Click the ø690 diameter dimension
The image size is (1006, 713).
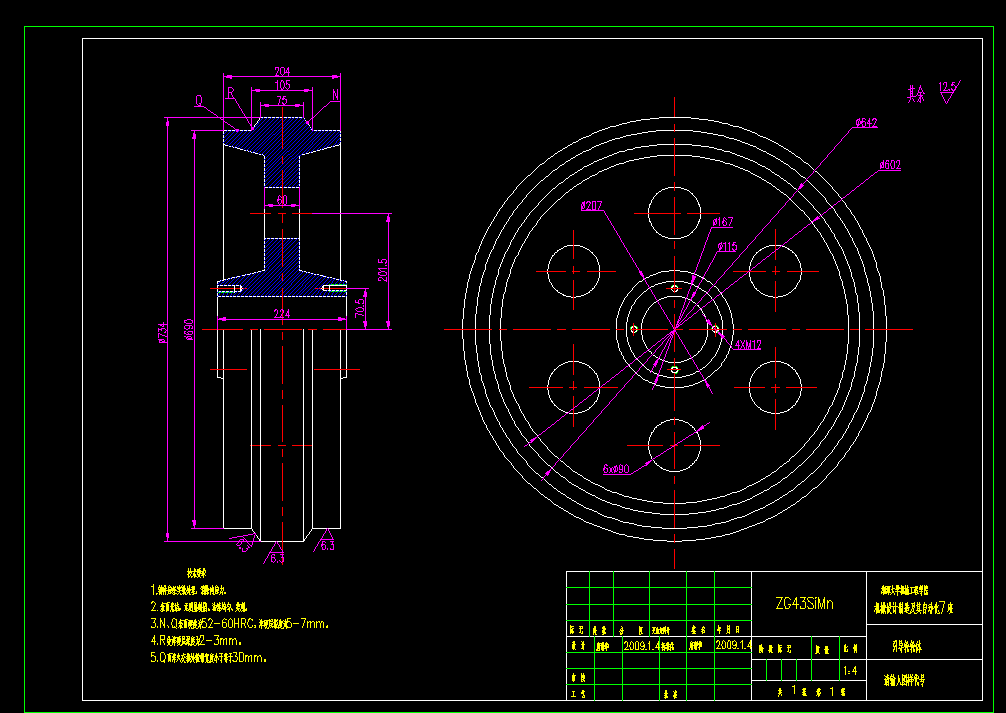(x=189, y=329)
